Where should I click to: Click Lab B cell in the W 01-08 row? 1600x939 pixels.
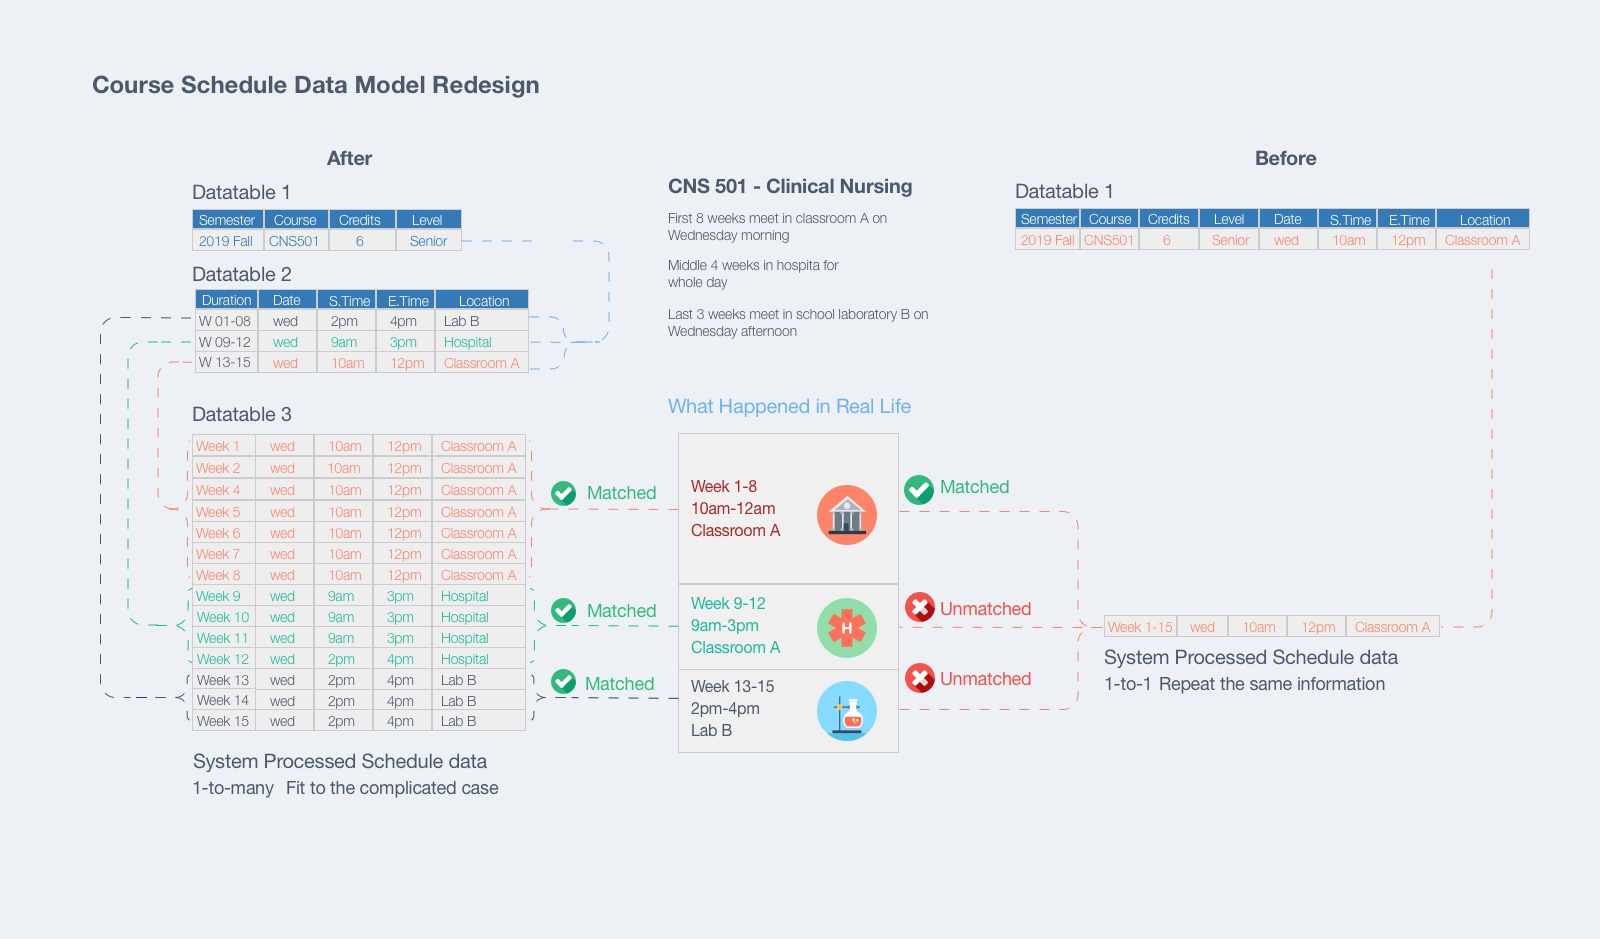[461, 321]
